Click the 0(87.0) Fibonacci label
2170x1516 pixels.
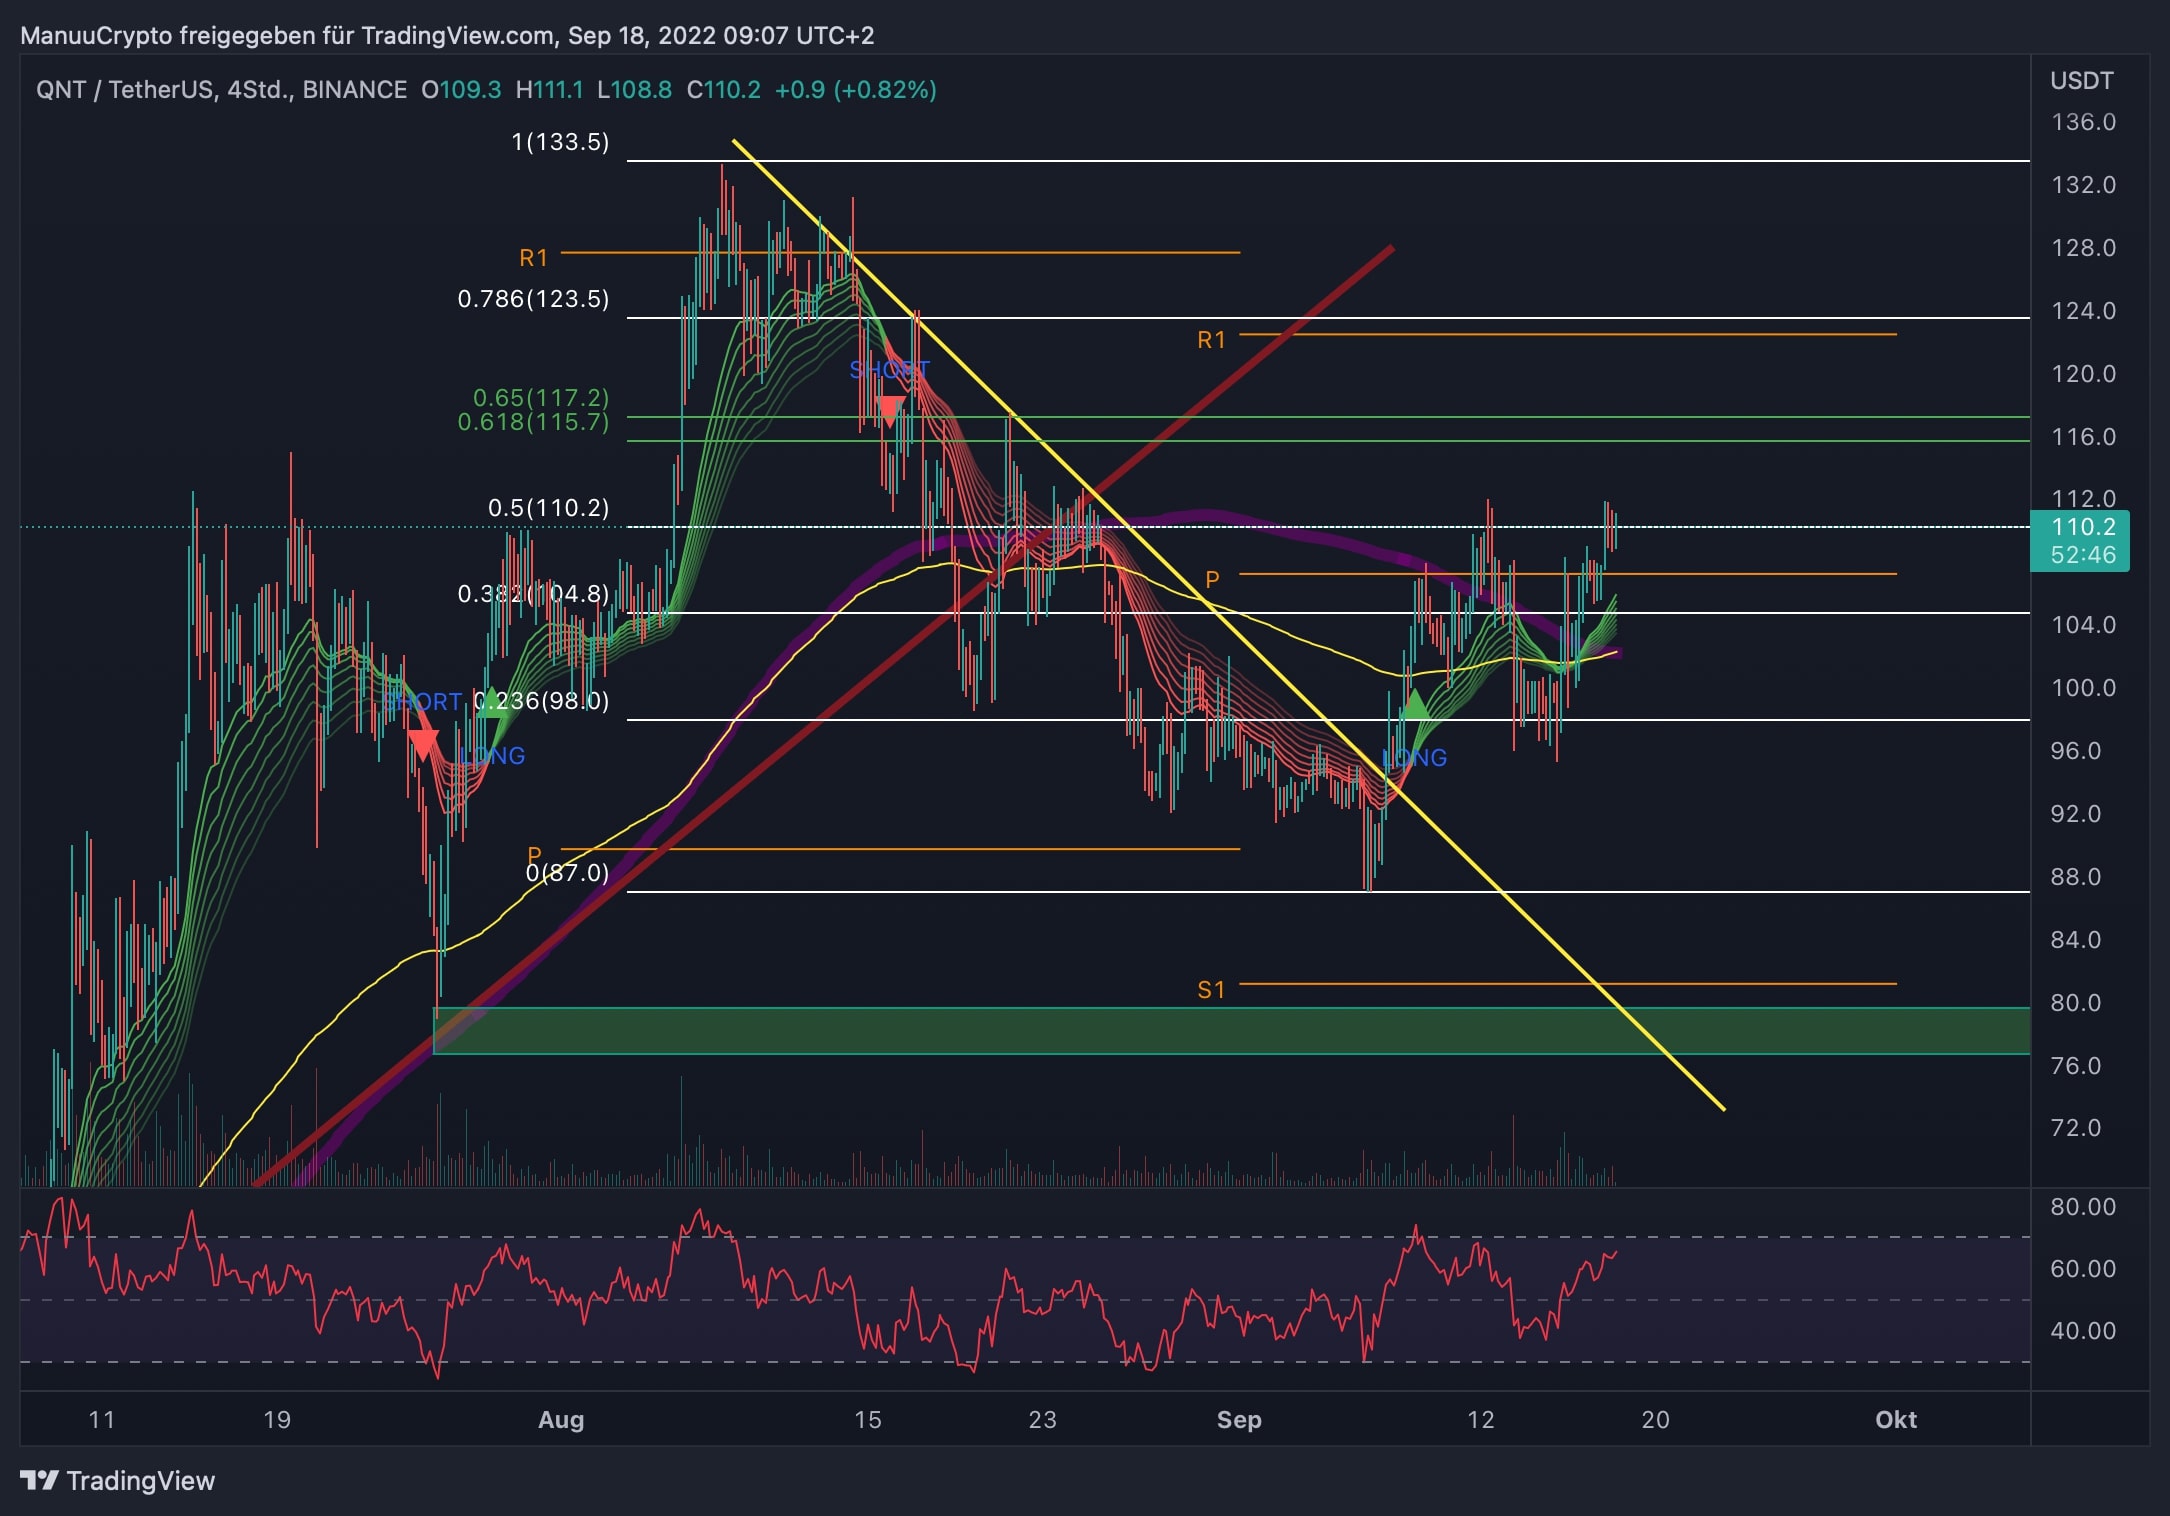[x=567, y=873]
